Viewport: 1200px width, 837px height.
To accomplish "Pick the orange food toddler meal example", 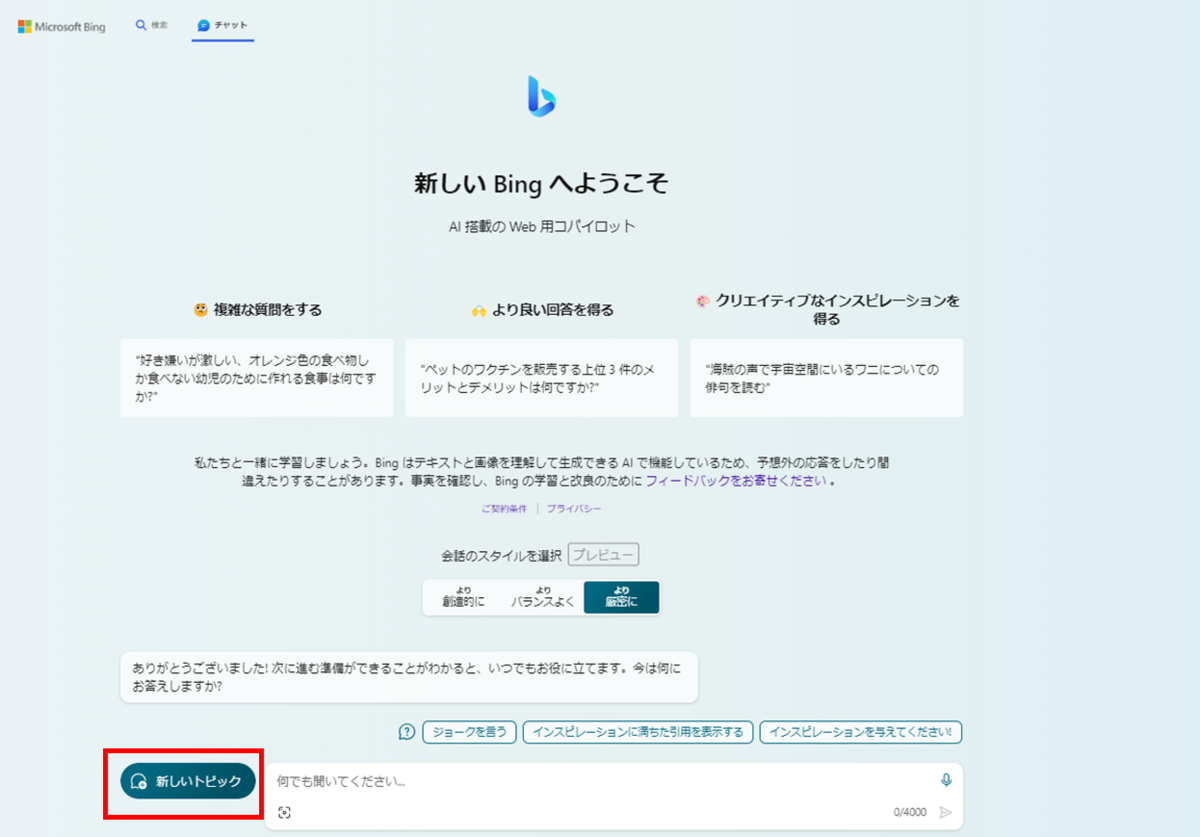I will (257, 377).
